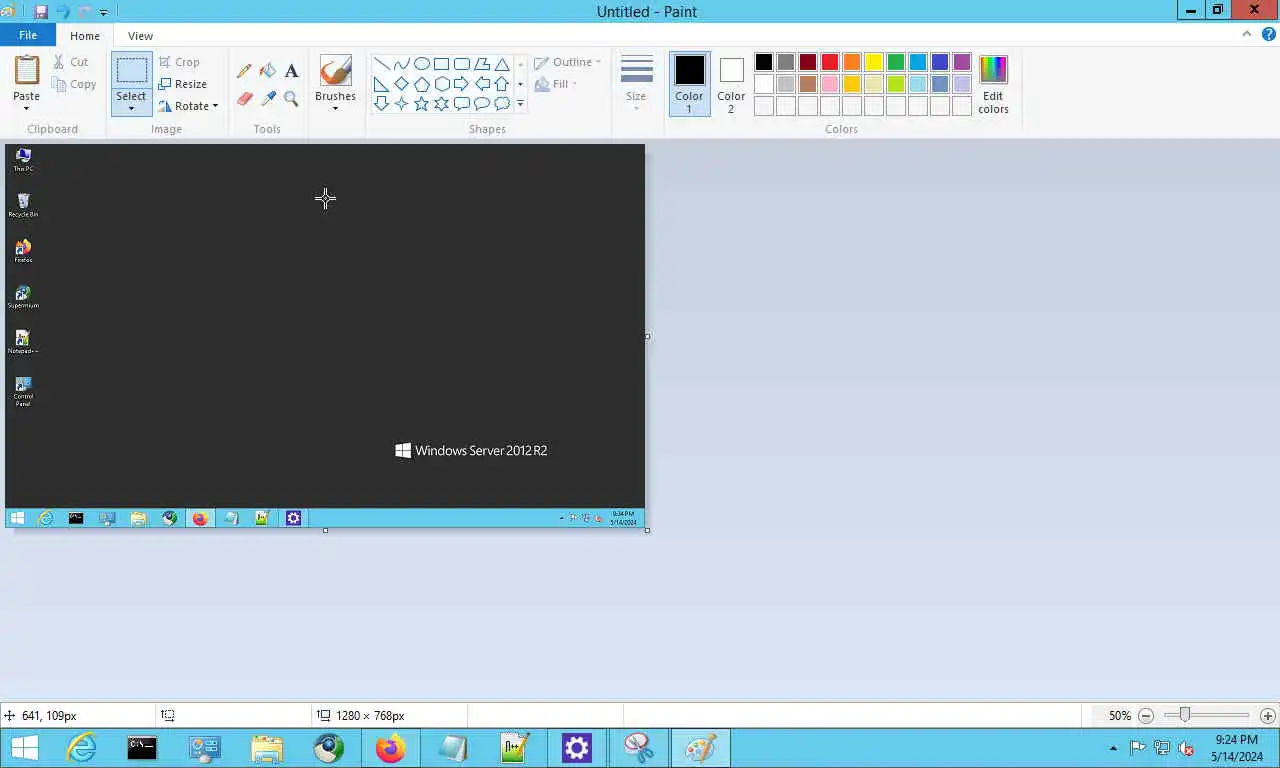Choose the Oval callout shape
This screenshot has width=1280, height=768.
click(x=481, y=104)
